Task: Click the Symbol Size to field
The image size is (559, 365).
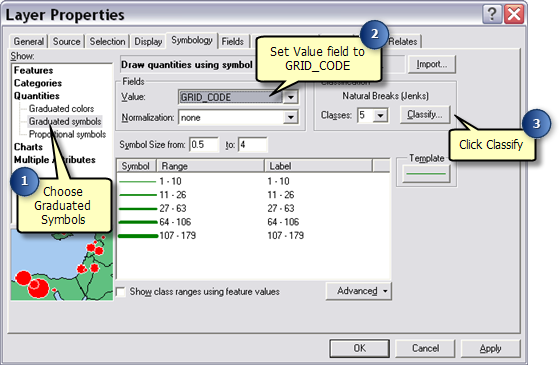Action: [x=252, y=145]
